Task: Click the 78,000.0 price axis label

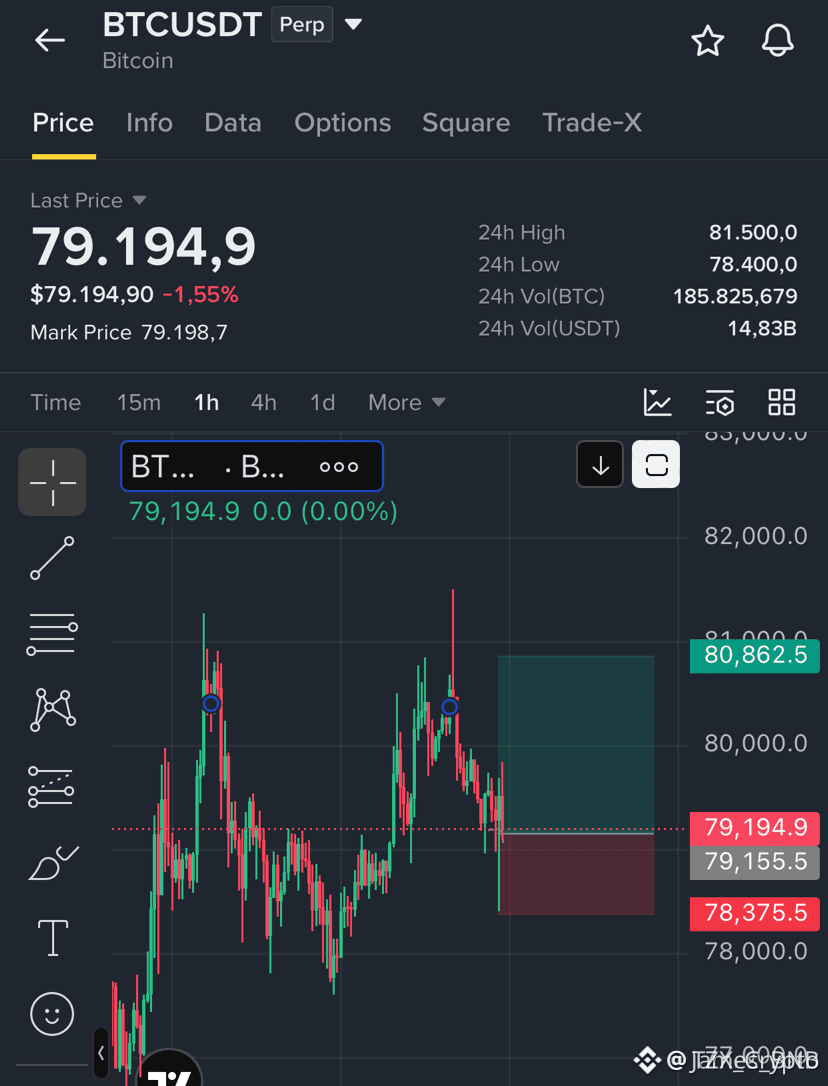Action: pyautogui.click(x=756, y=952)
